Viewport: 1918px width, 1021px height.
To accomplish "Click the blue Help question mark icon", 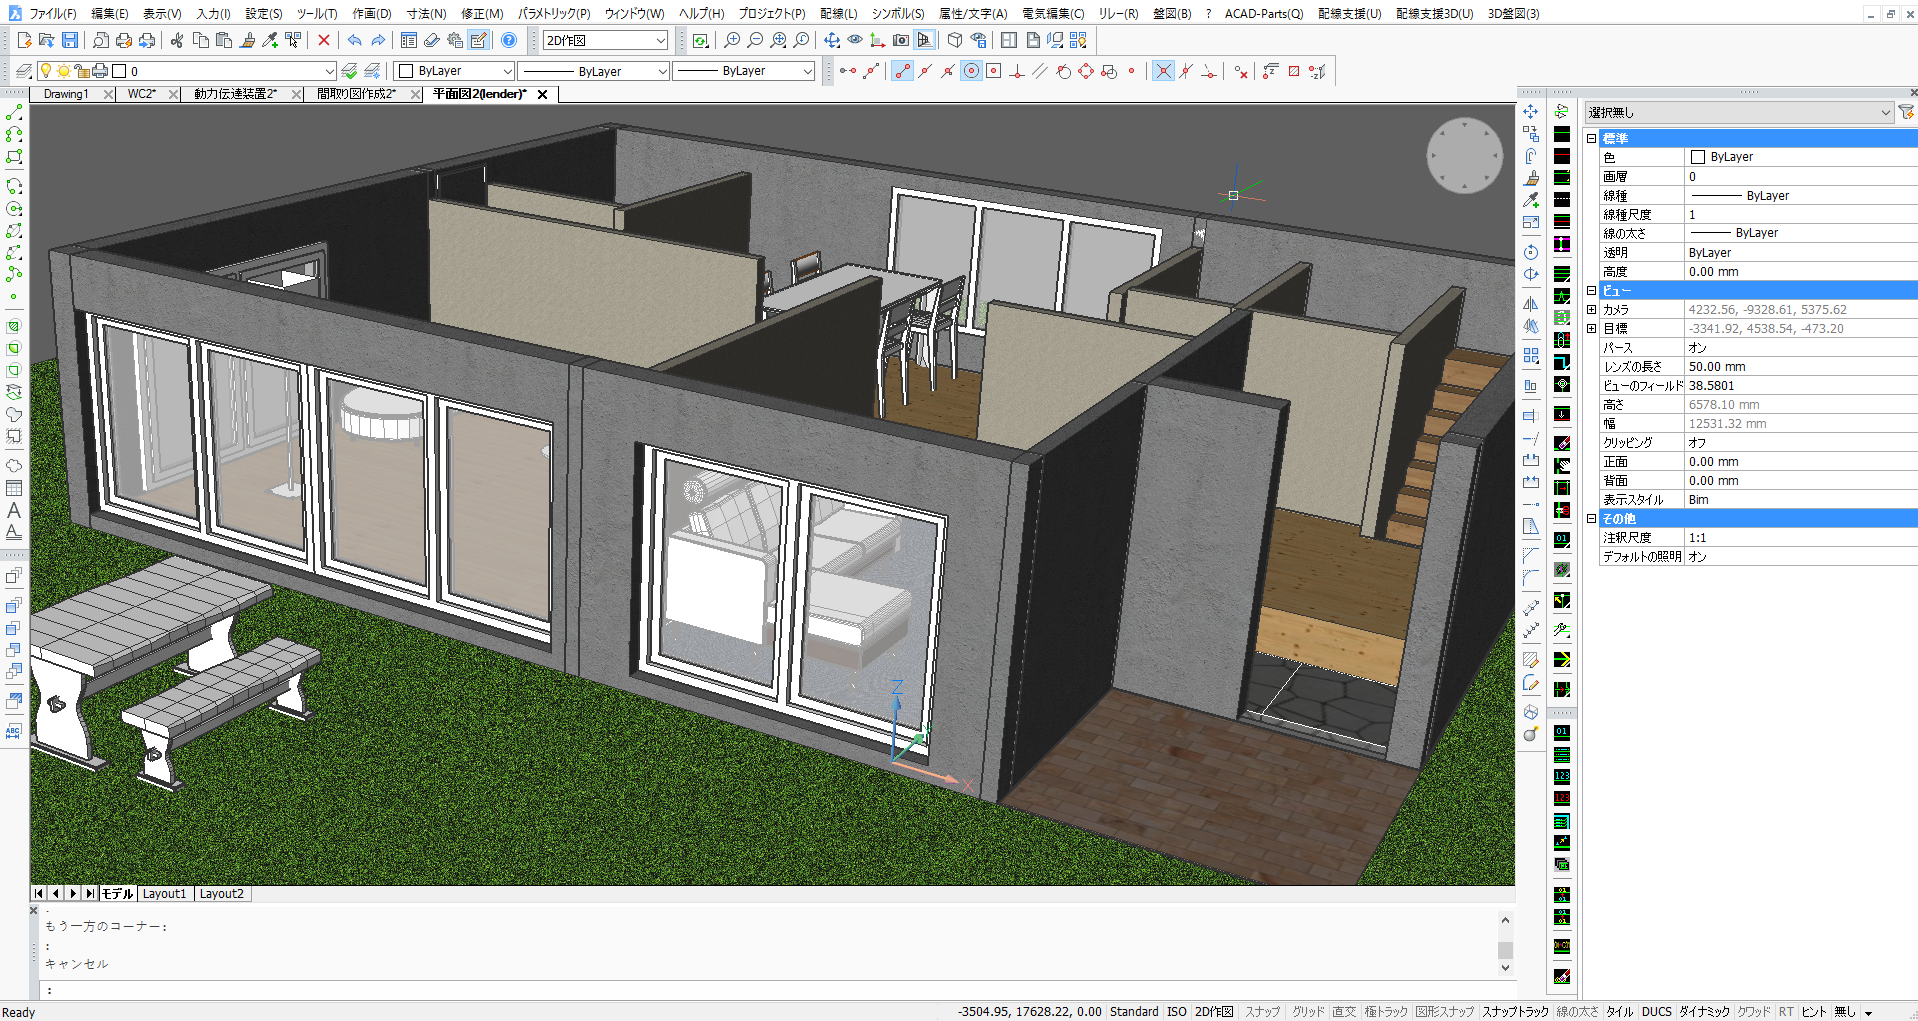I will 509,40.
